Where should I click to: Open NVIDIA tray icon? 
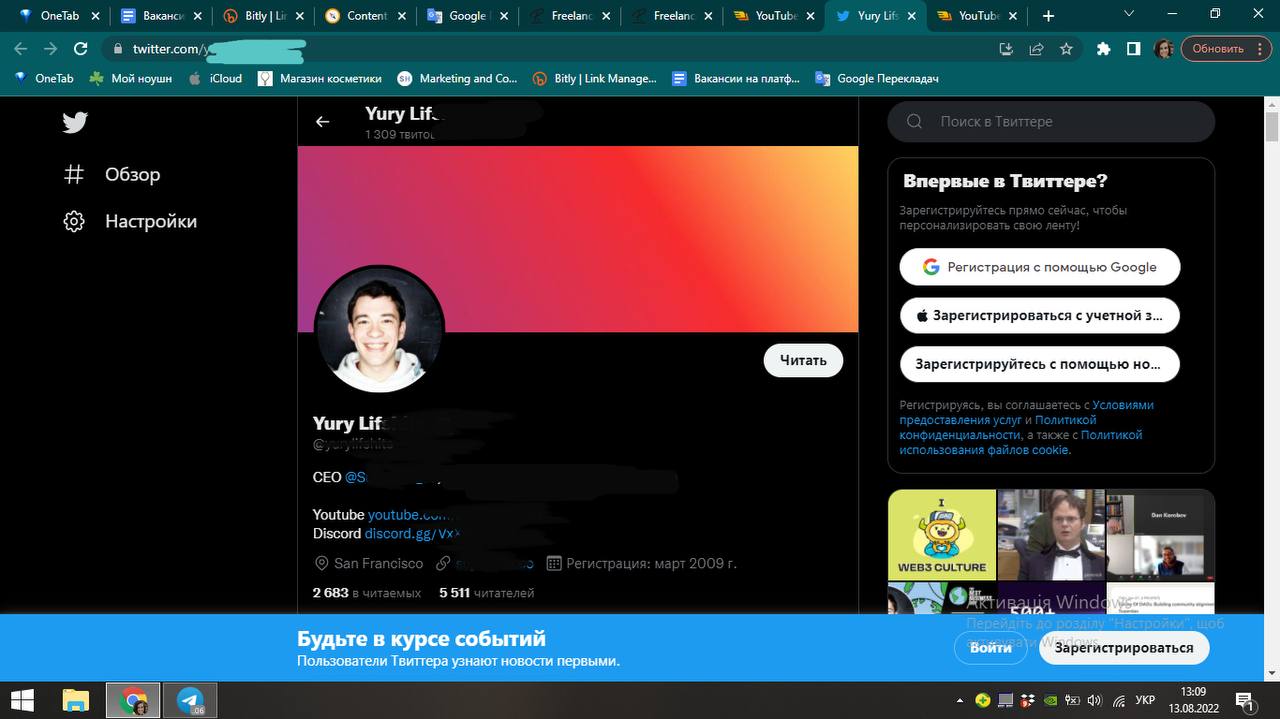point(1050,700)
